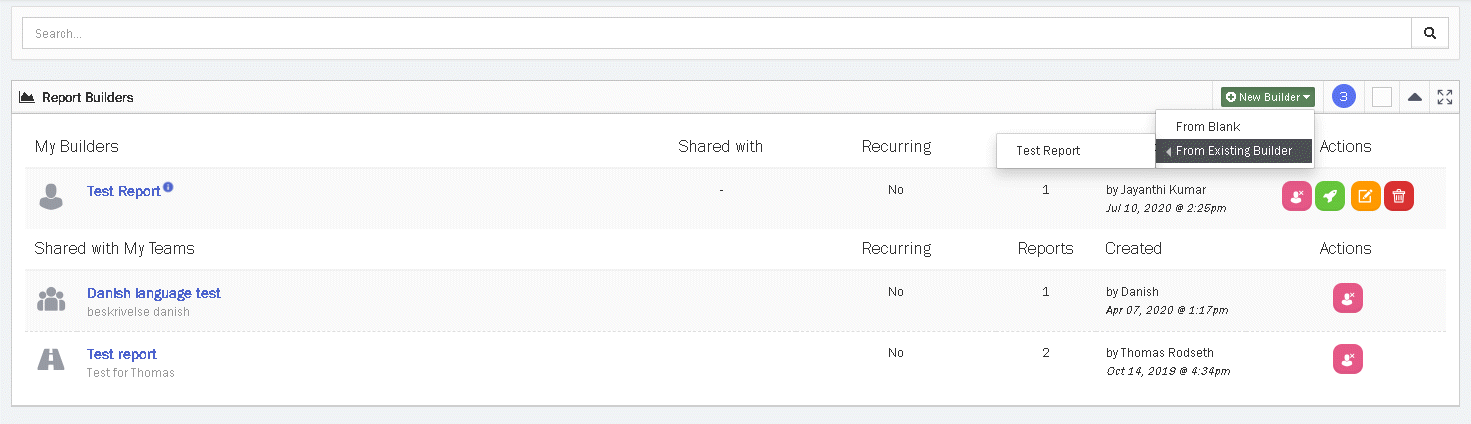Pick Test Report from the submenu
The height and width of the screenshot is (424, 1471).
tap(1048, 151)
